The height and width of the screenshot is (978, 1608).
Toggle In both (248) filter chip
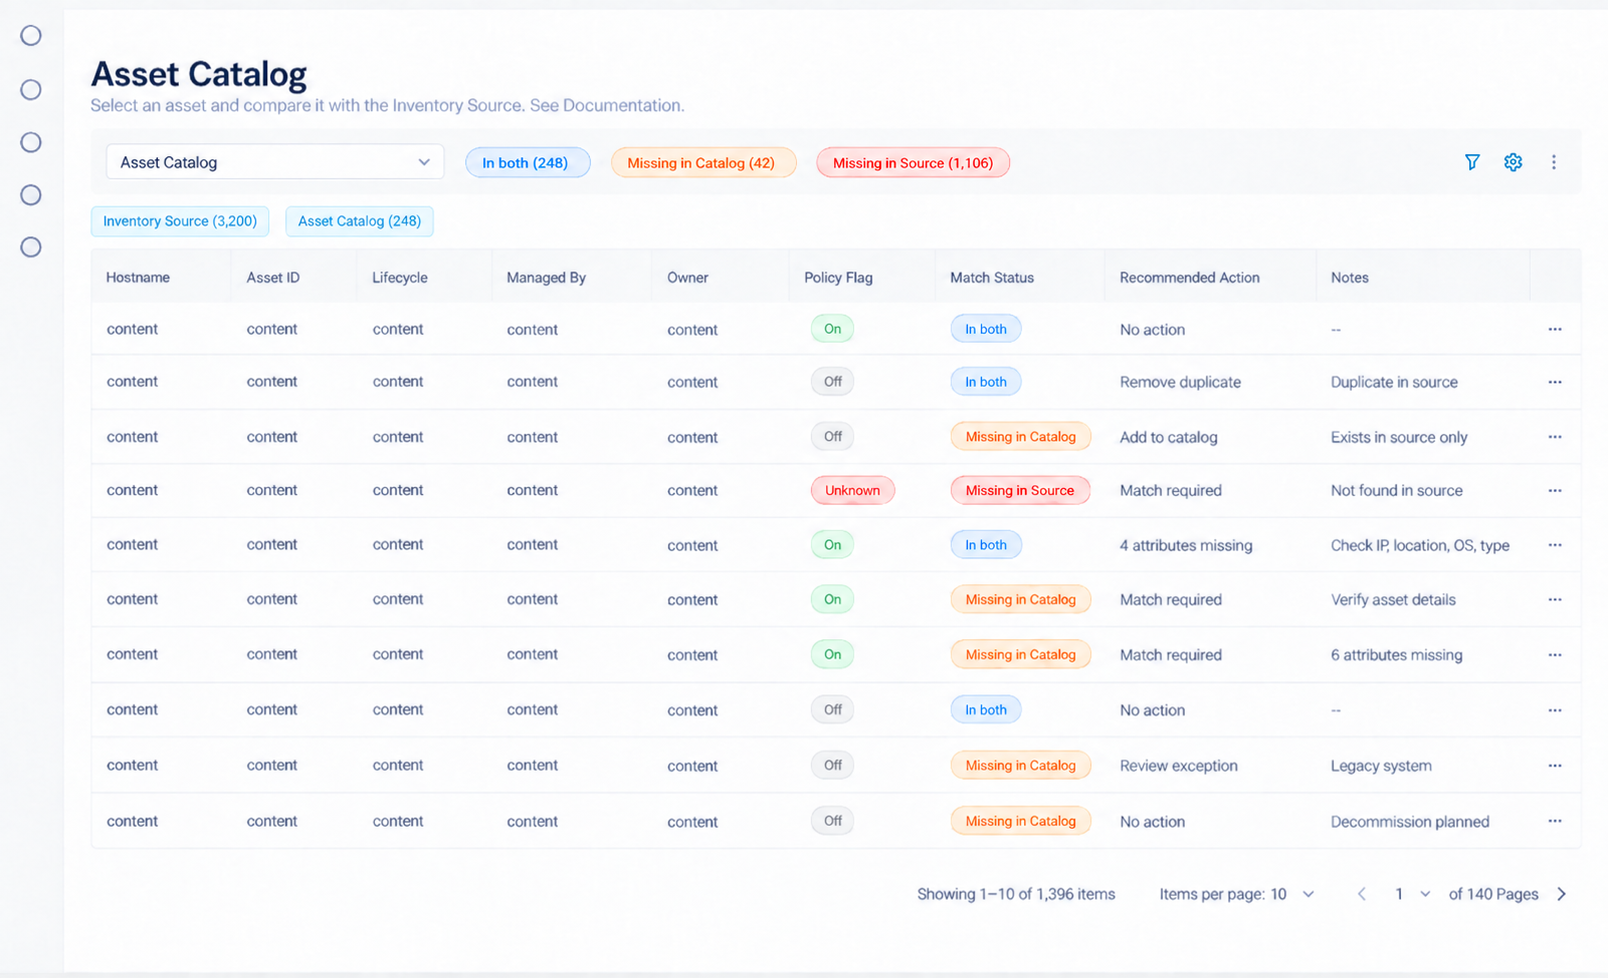coord(527,163)
